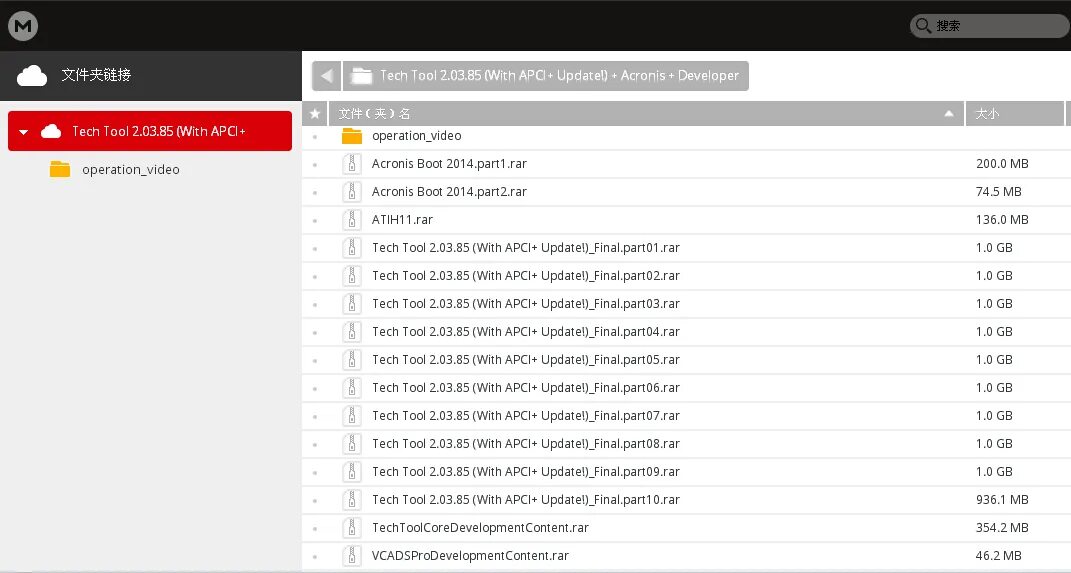Favorite dot for Final.part05.rar row
Image resolution: width=1071 pixels, height=573 pixels.
coord(315,361)
